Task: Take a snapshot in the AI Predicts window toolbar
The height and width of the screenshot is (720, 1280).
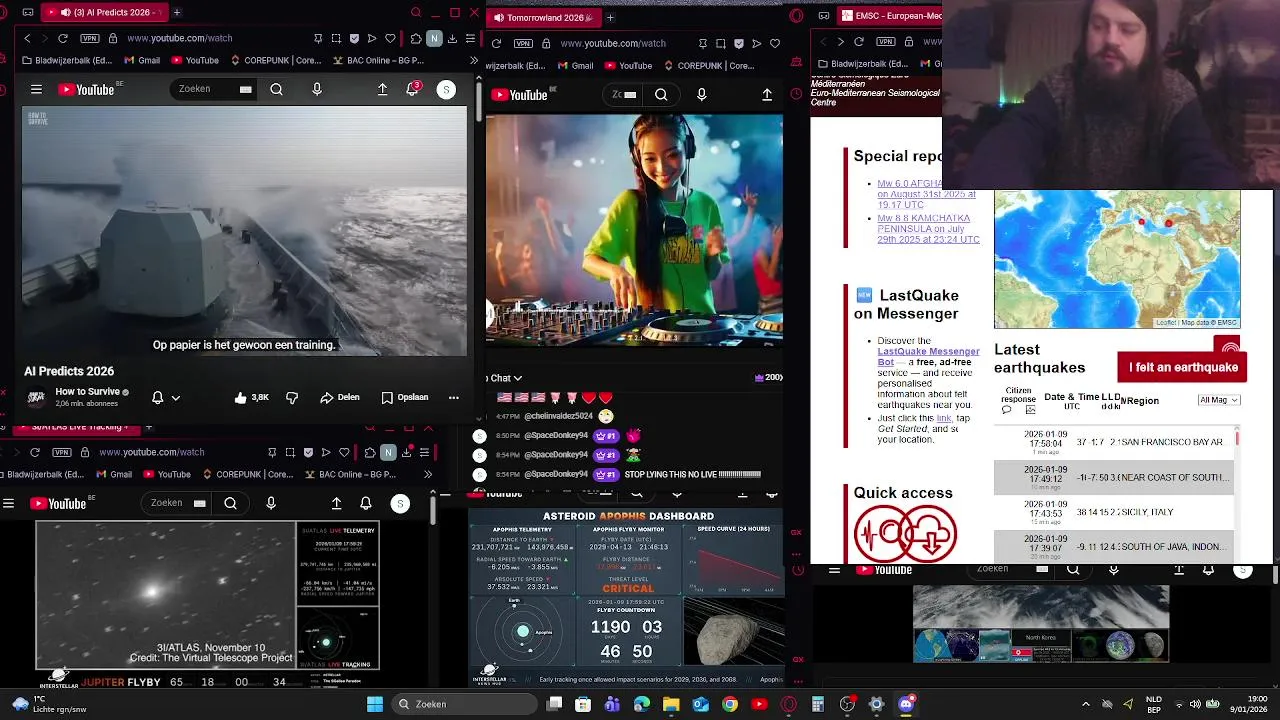Action: point(336,38)
